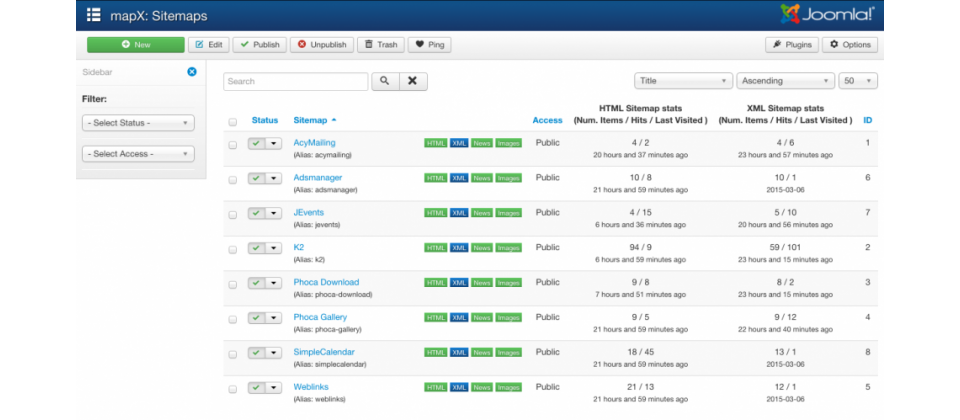
Task: Open the Phoca Download sitemap link
Action: [x=326, y=282]
